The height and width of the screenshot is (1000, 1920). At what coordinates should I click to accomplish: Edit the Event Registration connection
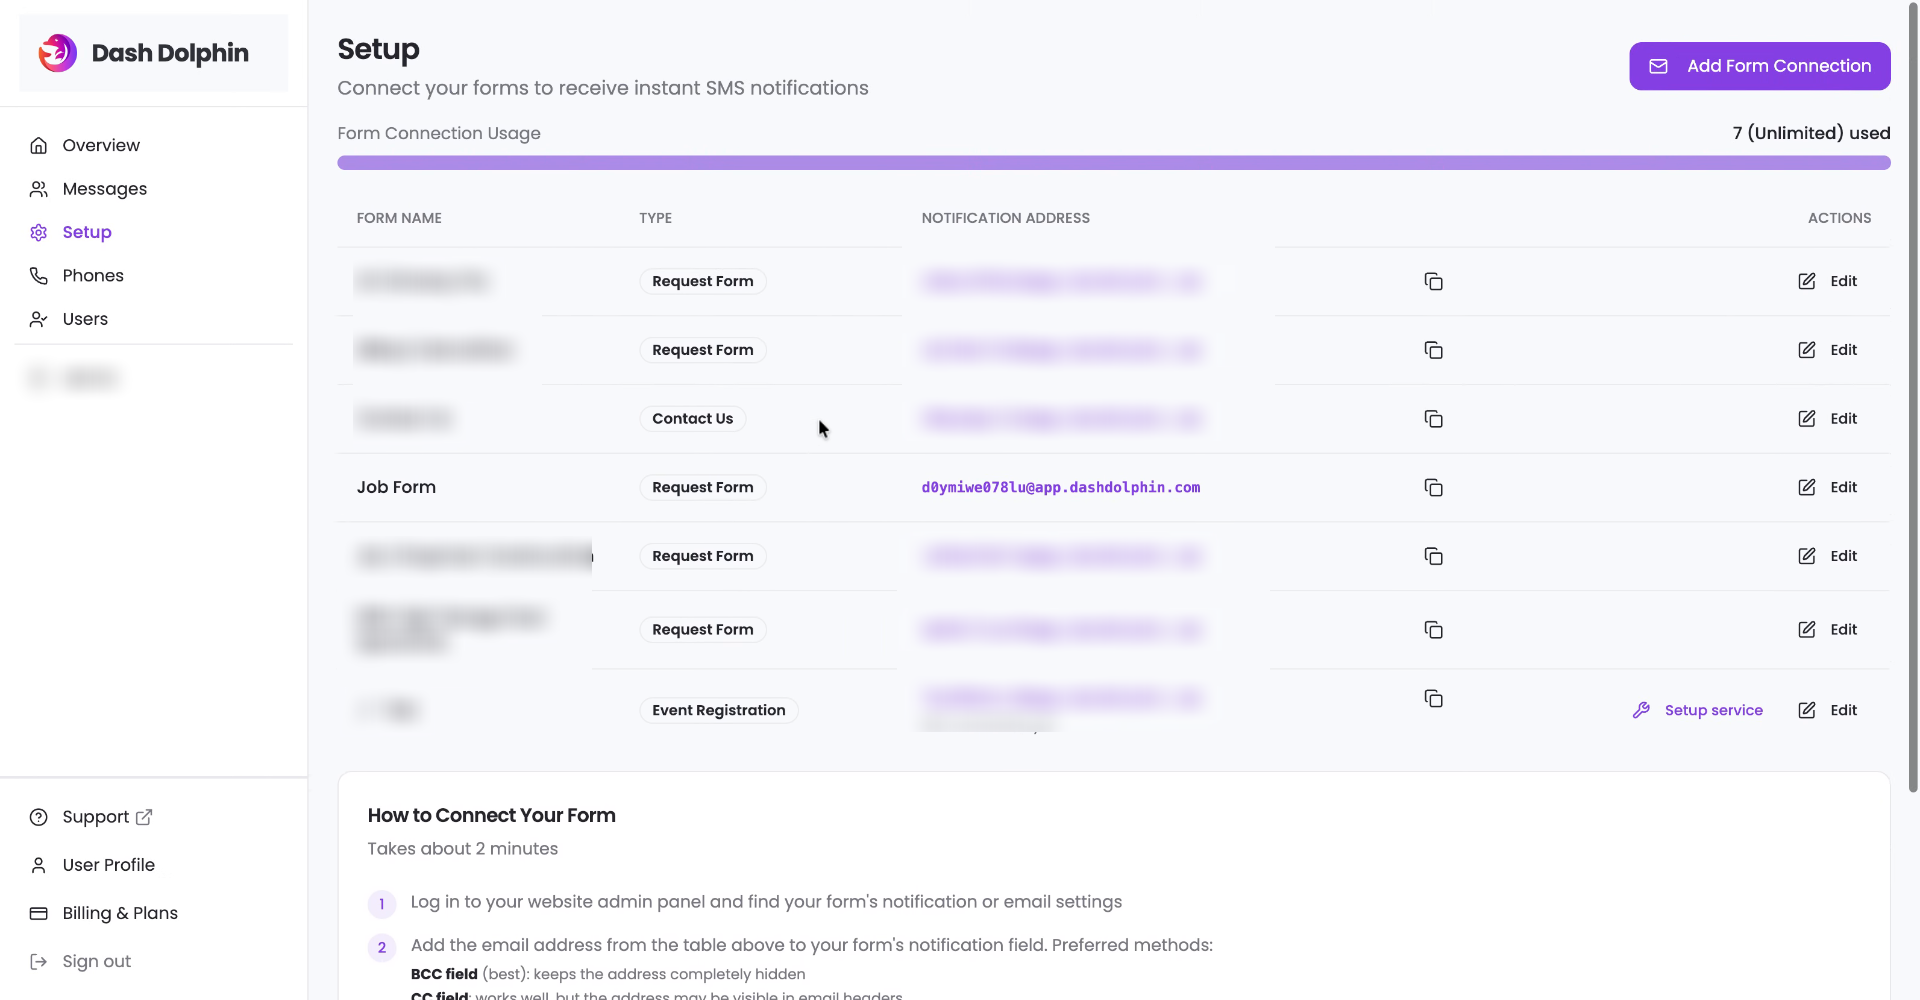[1827, 710]
